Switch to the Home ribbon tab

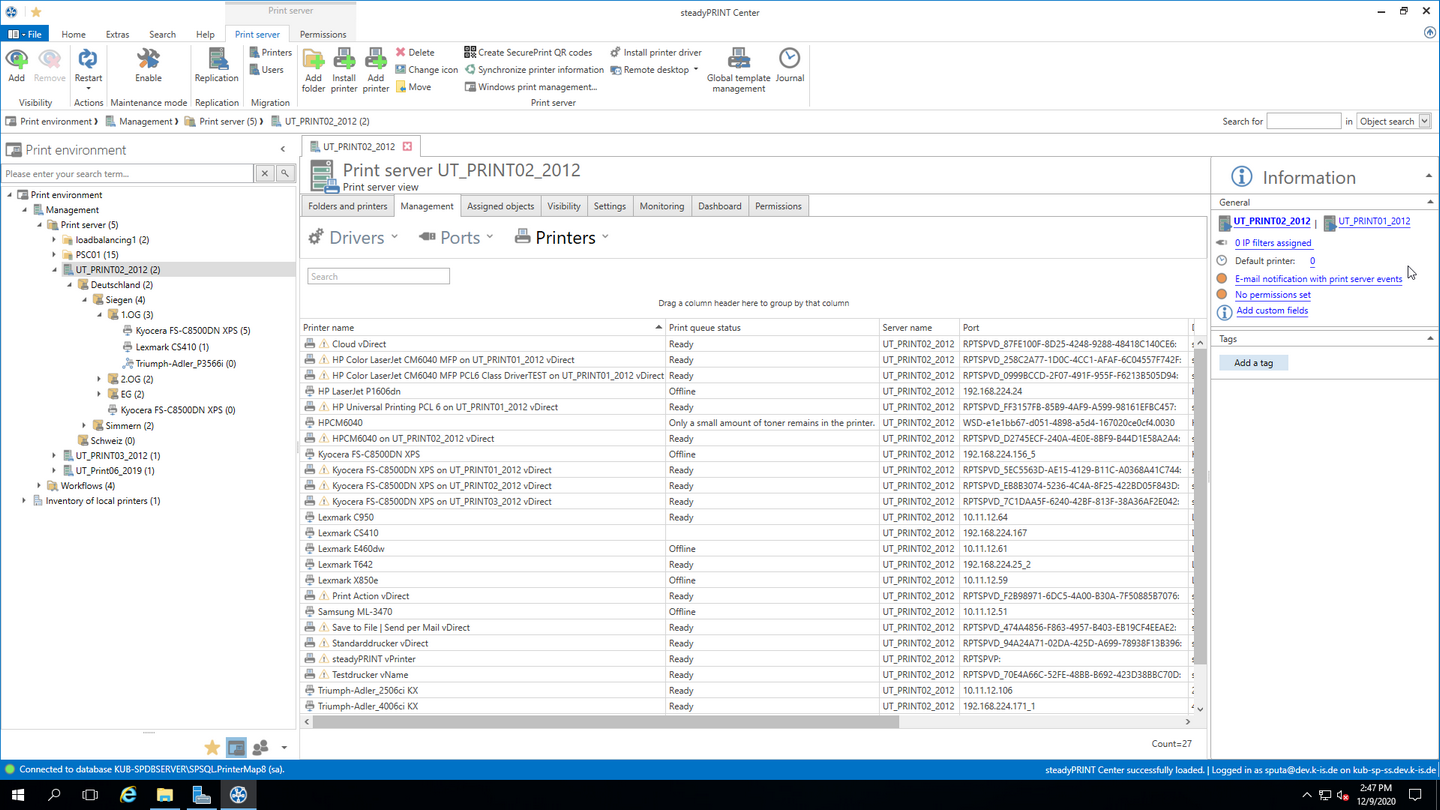tap(73, 34)
